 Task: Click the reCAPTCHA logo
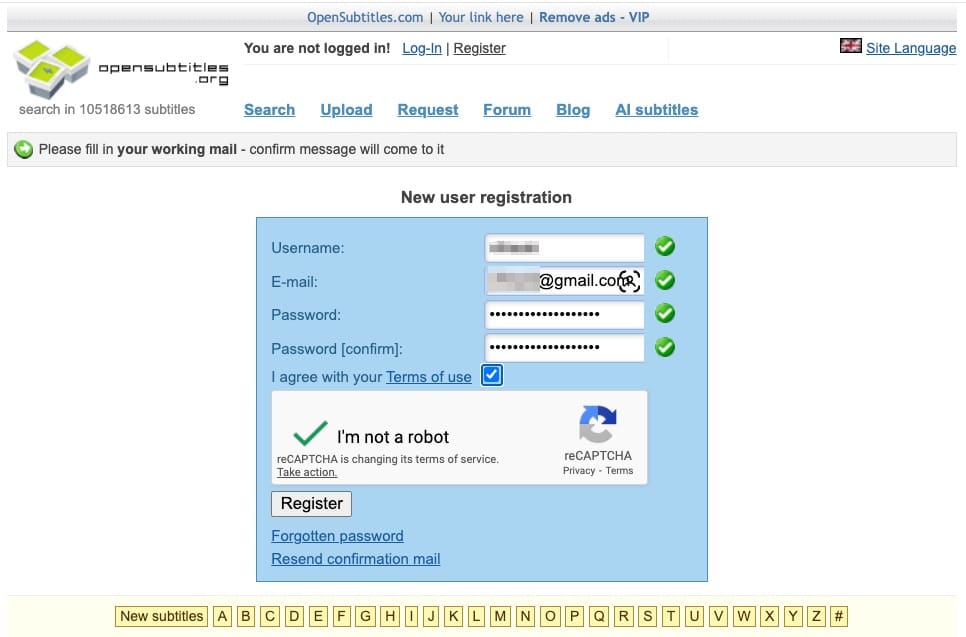click(x=598, y=424)
